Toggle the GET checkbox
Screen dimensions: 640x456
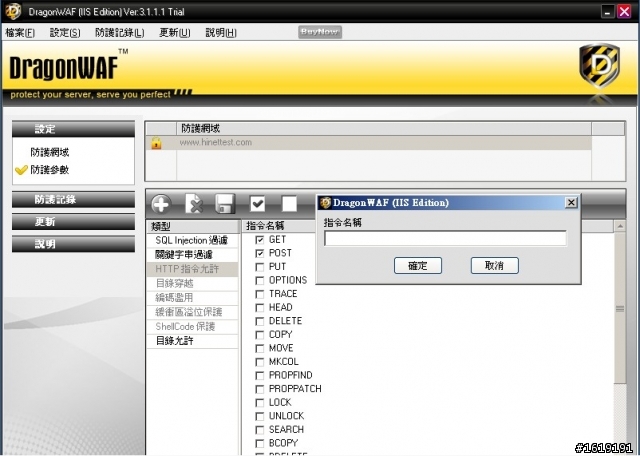click(260, 240)
